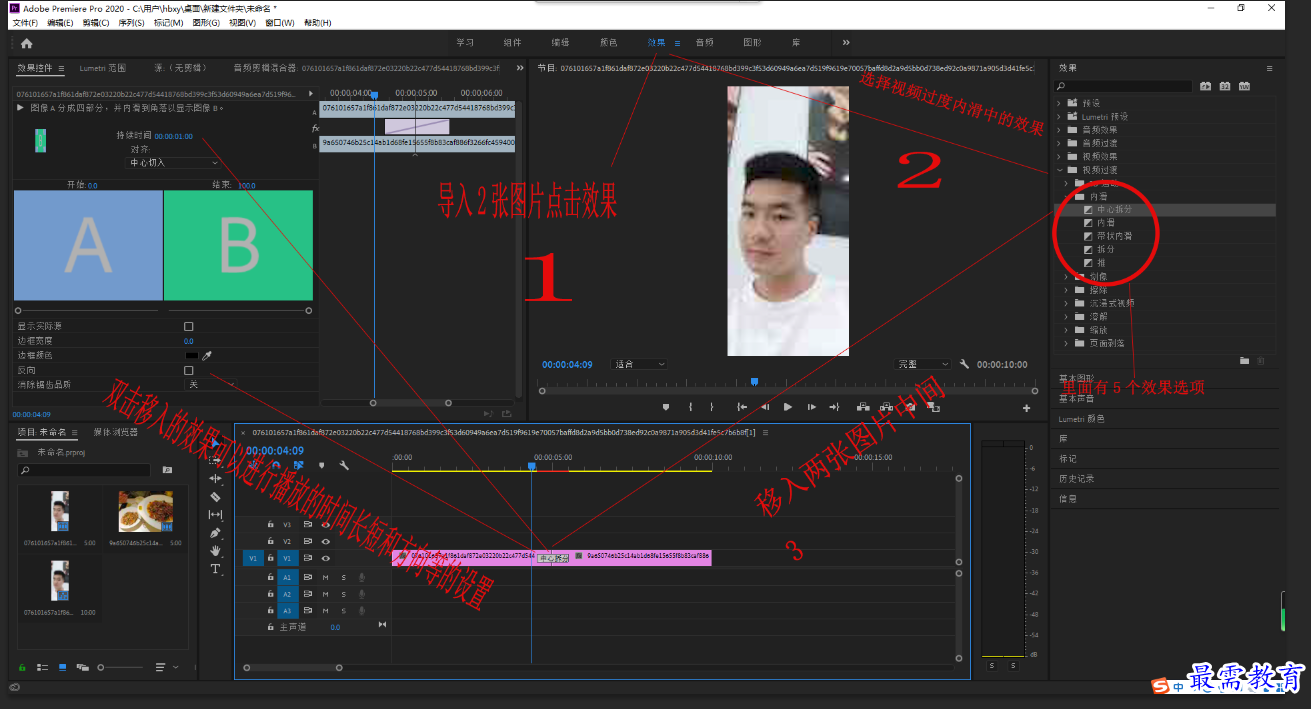Image resolution: width=1311 pixels, height=709 pixels.
Task: Toggle V1 track output eye
Action: tap(325, 558)
